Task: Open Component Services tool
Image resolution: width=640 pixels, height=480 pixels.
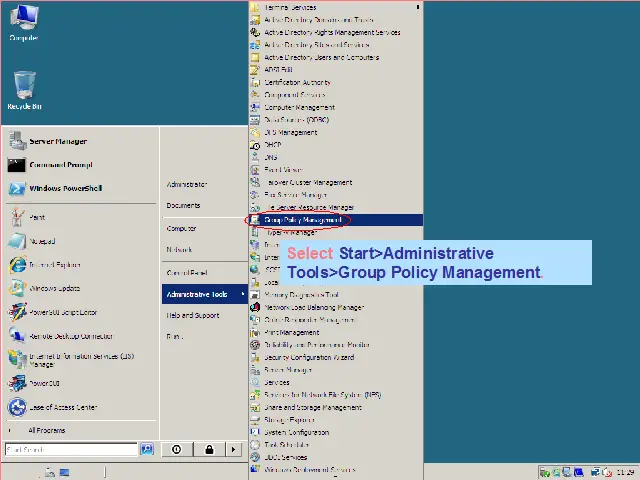Action: (336, 95)
